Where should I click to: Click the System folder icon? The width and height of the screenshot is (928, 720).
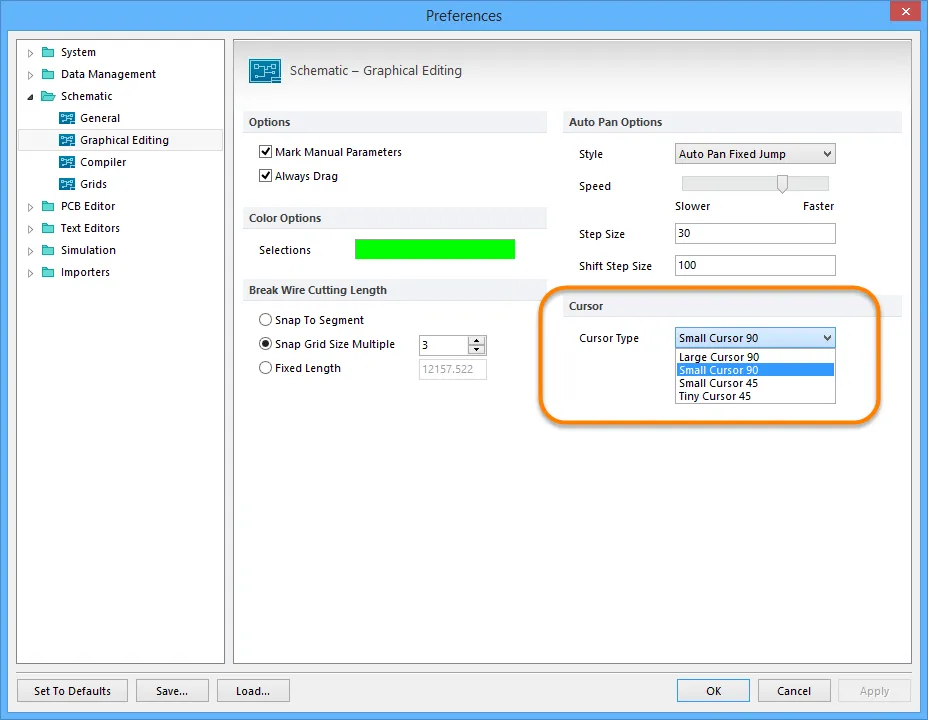coord(48,52)
